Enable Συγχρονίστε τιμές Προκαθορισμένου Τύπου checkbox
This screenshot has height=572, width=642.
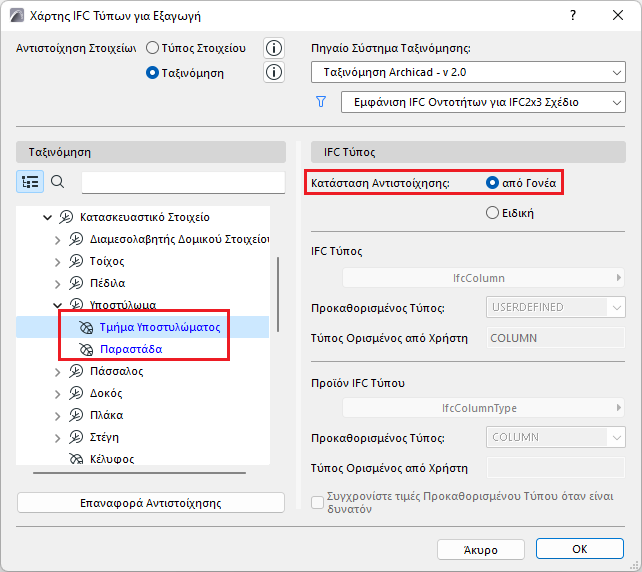pyautogui.click(x=317, y=502)
